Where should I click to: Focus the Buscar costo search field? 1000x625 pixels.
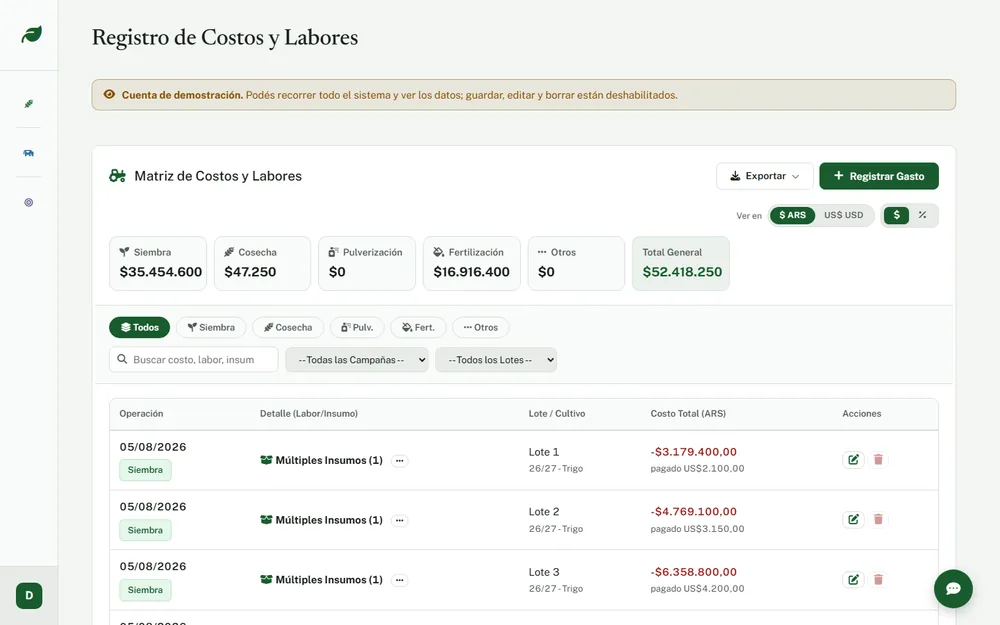194,360
